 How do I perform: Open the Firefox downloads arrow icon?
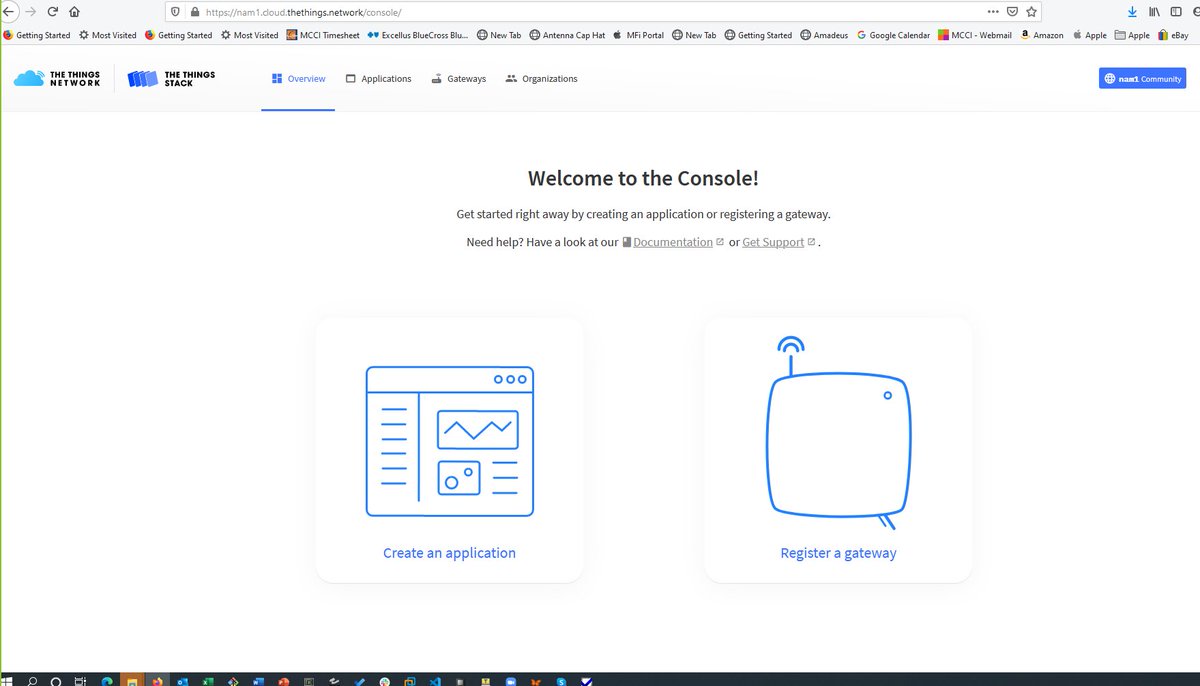[x=1132, y=12]
